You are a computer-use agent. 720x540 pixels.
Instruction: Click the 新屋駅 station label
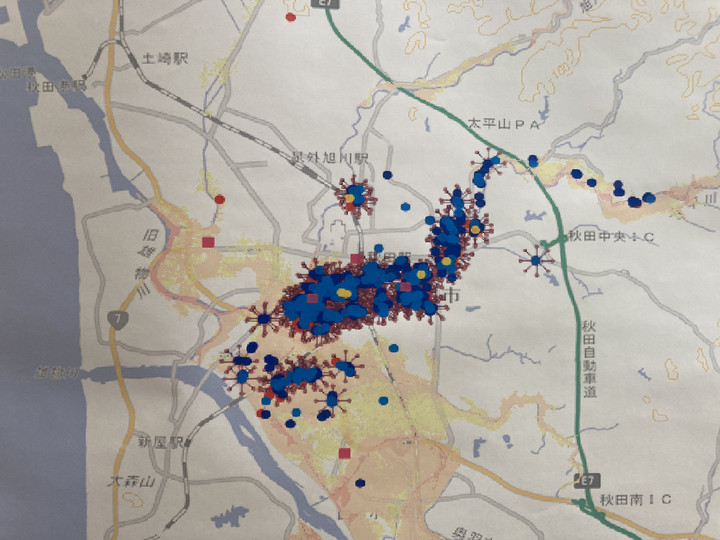160,441
